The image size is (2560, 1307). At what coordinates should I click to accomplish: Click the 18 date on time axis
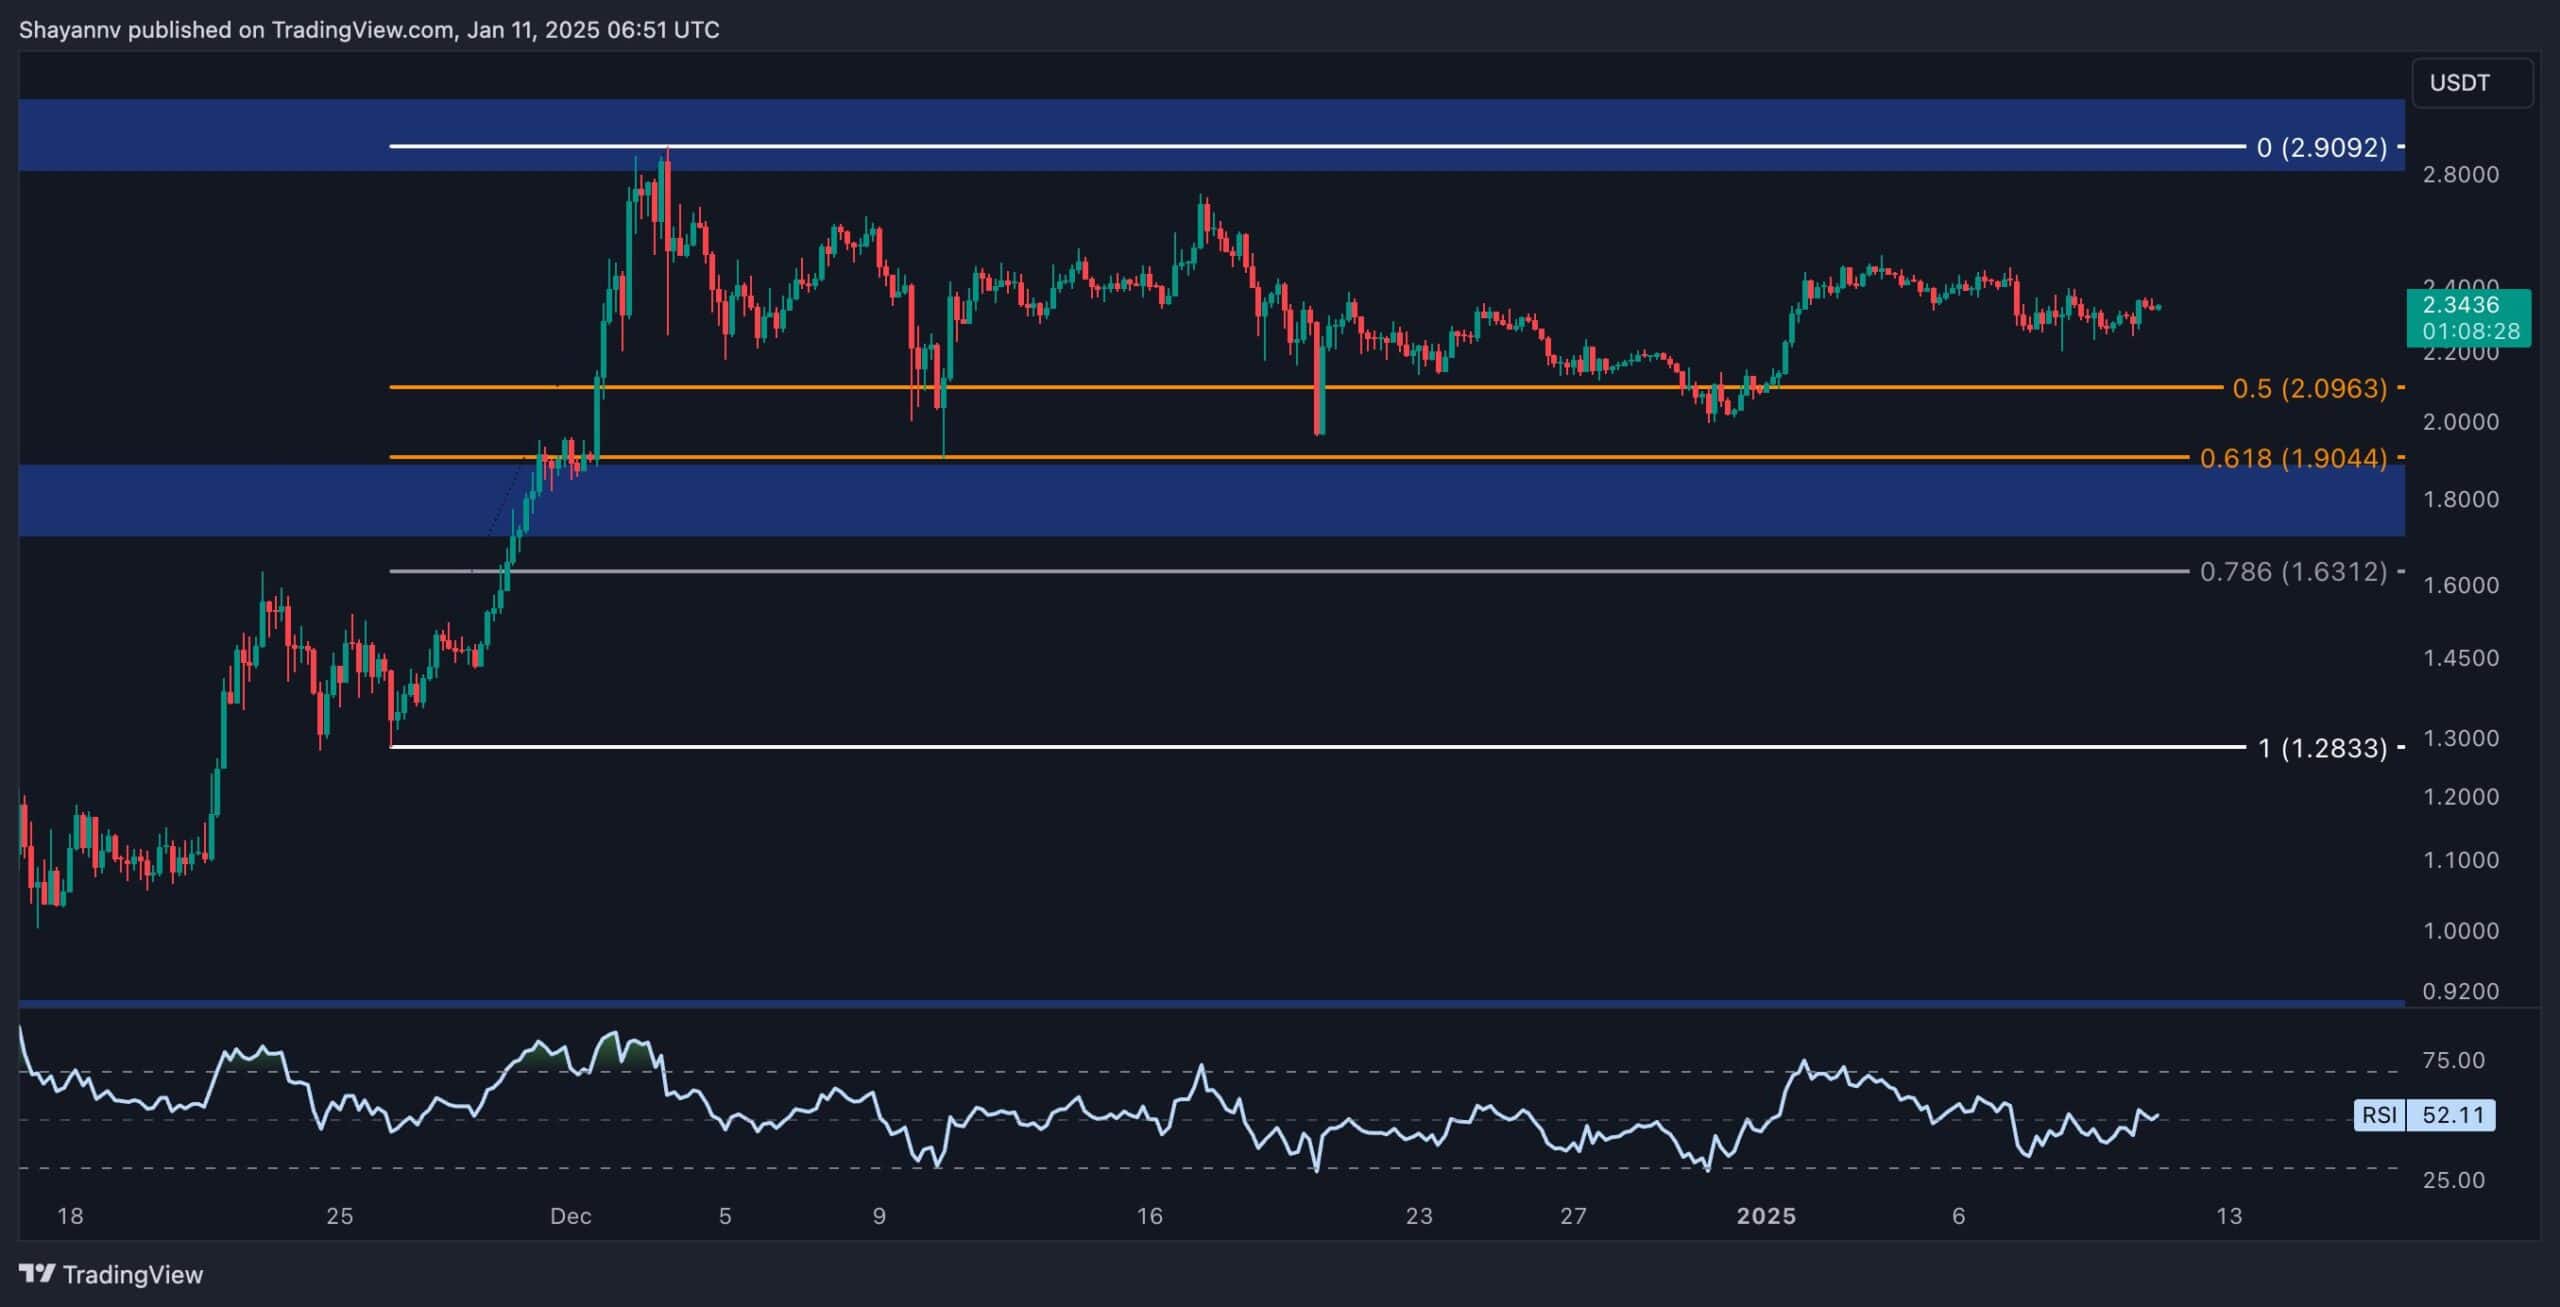[x=70, y=1216]
